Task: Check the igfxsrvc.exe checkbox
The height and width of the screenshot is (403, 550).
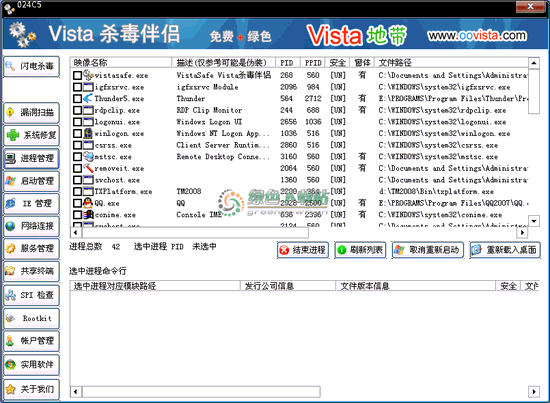Action: (x=78, y=87)
